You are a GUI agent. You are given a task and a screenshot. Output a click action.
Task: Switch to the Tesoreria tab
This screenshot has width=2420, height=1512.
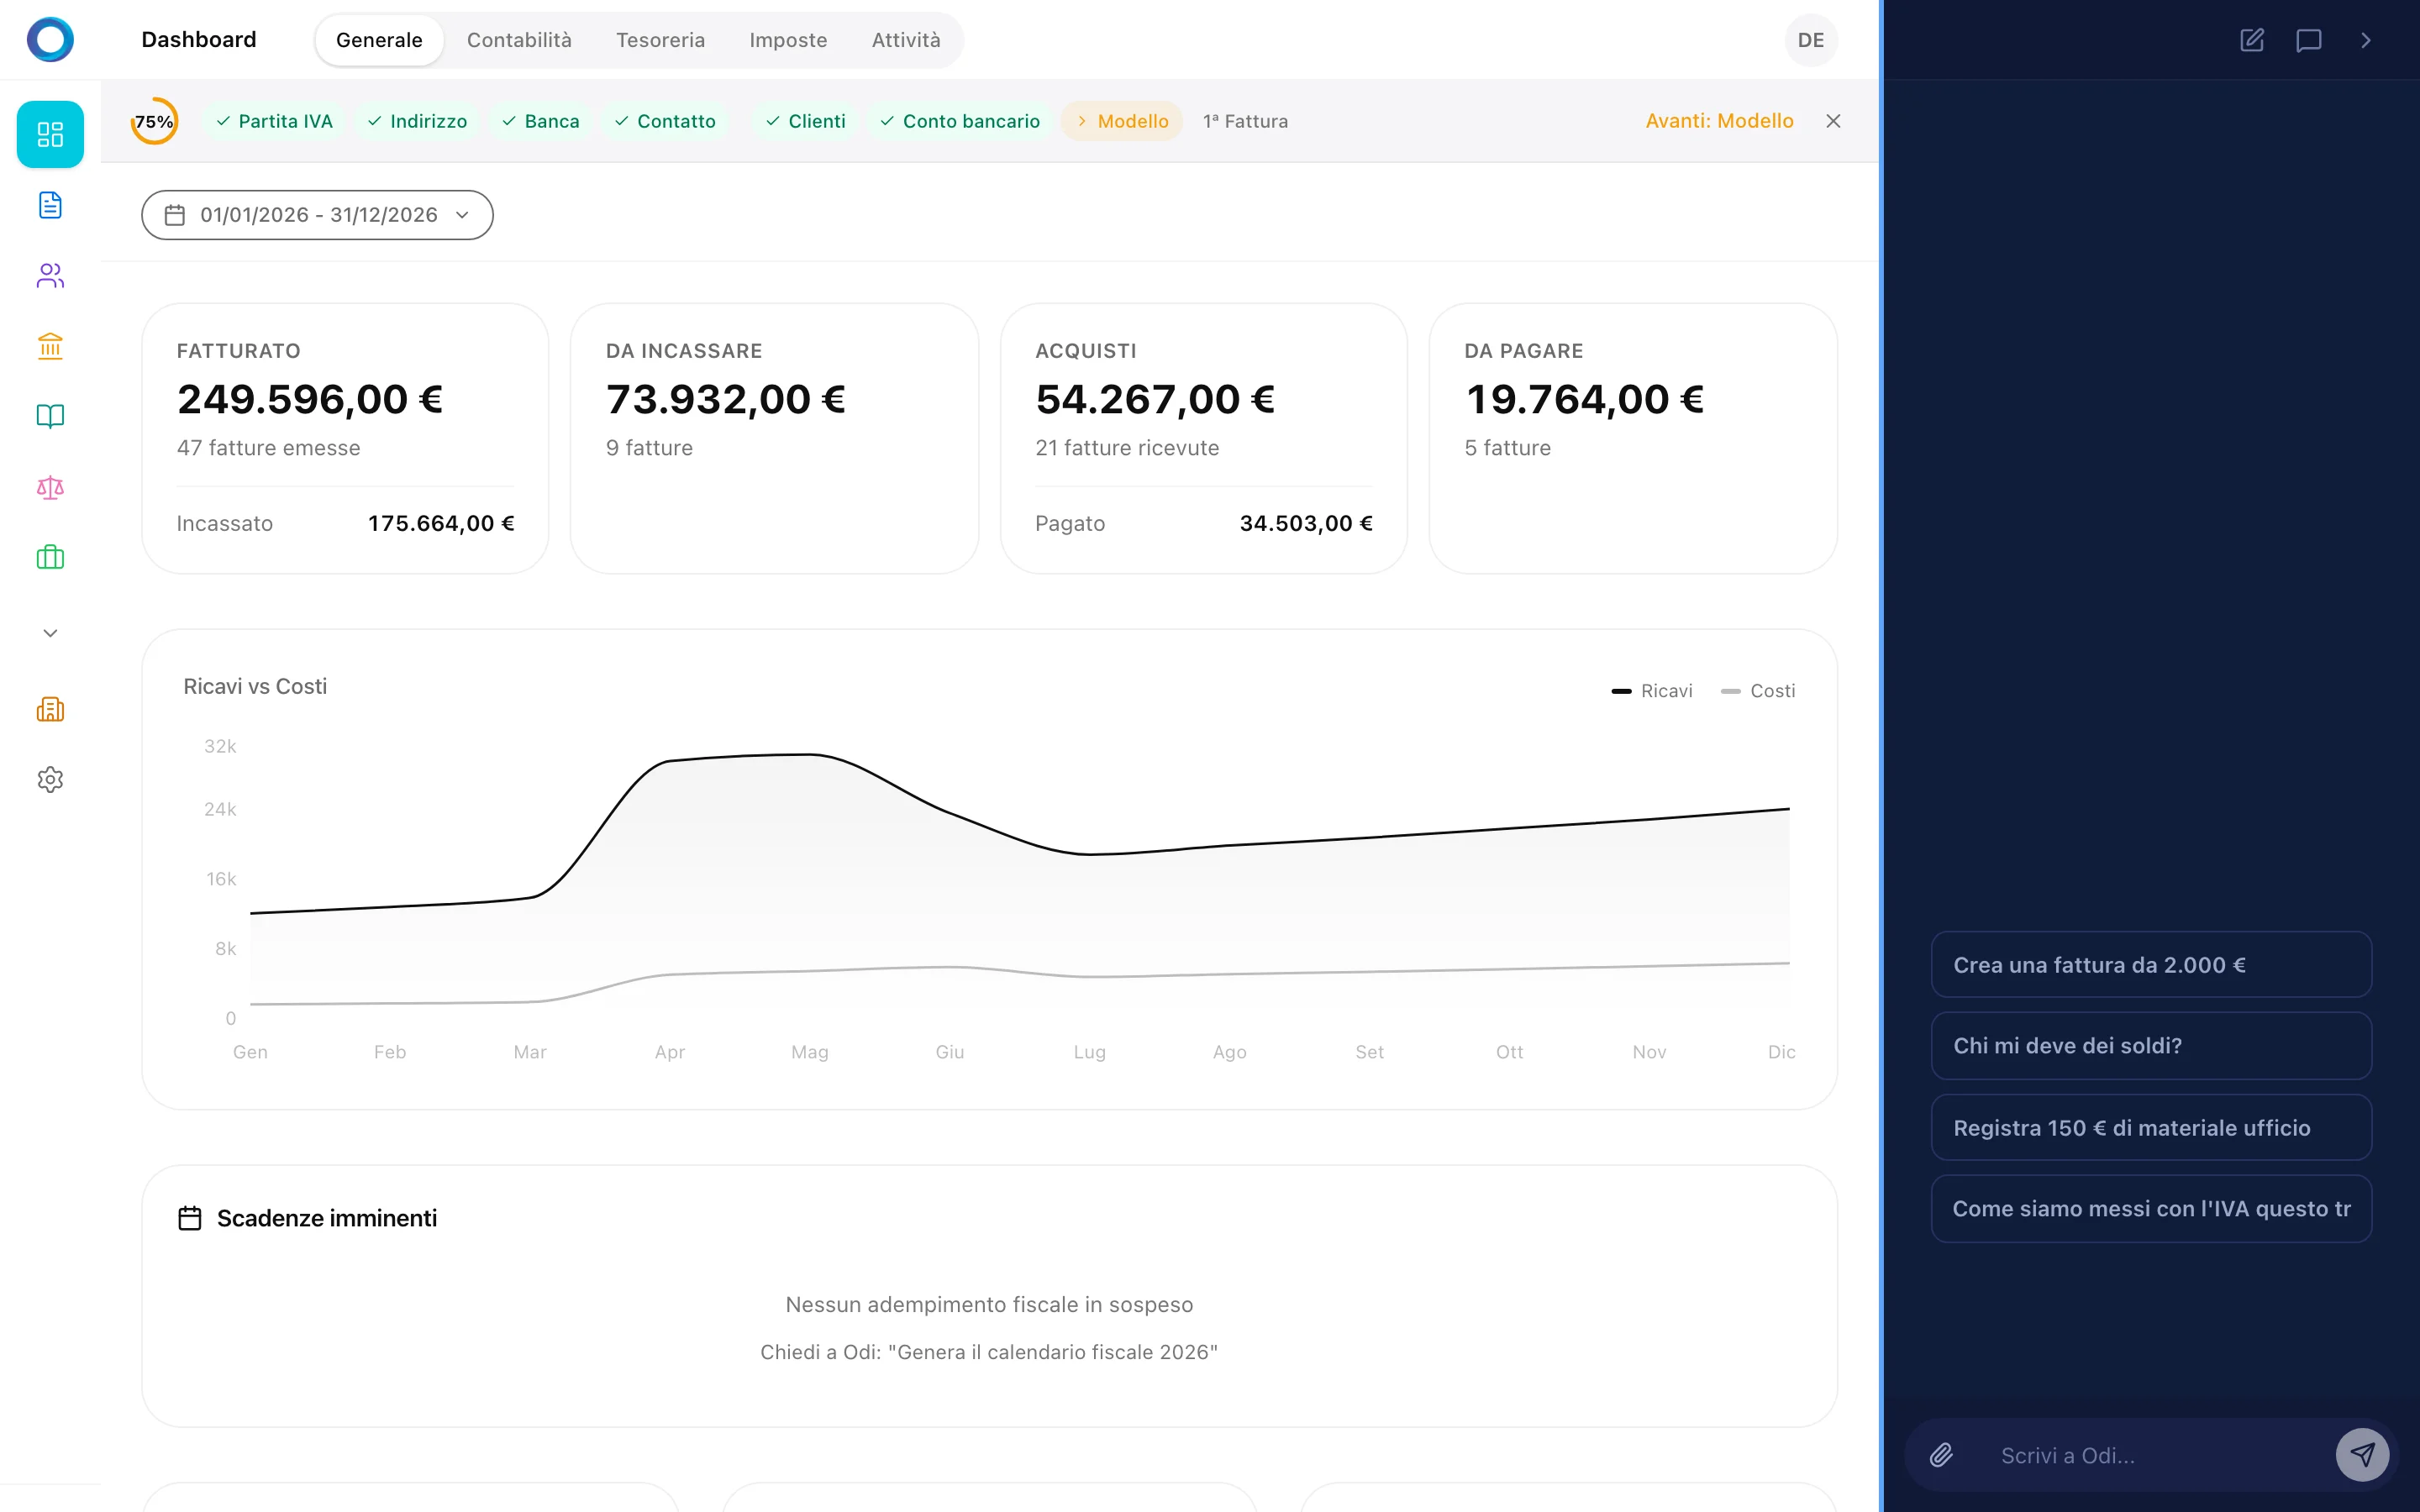click(661, 40)
